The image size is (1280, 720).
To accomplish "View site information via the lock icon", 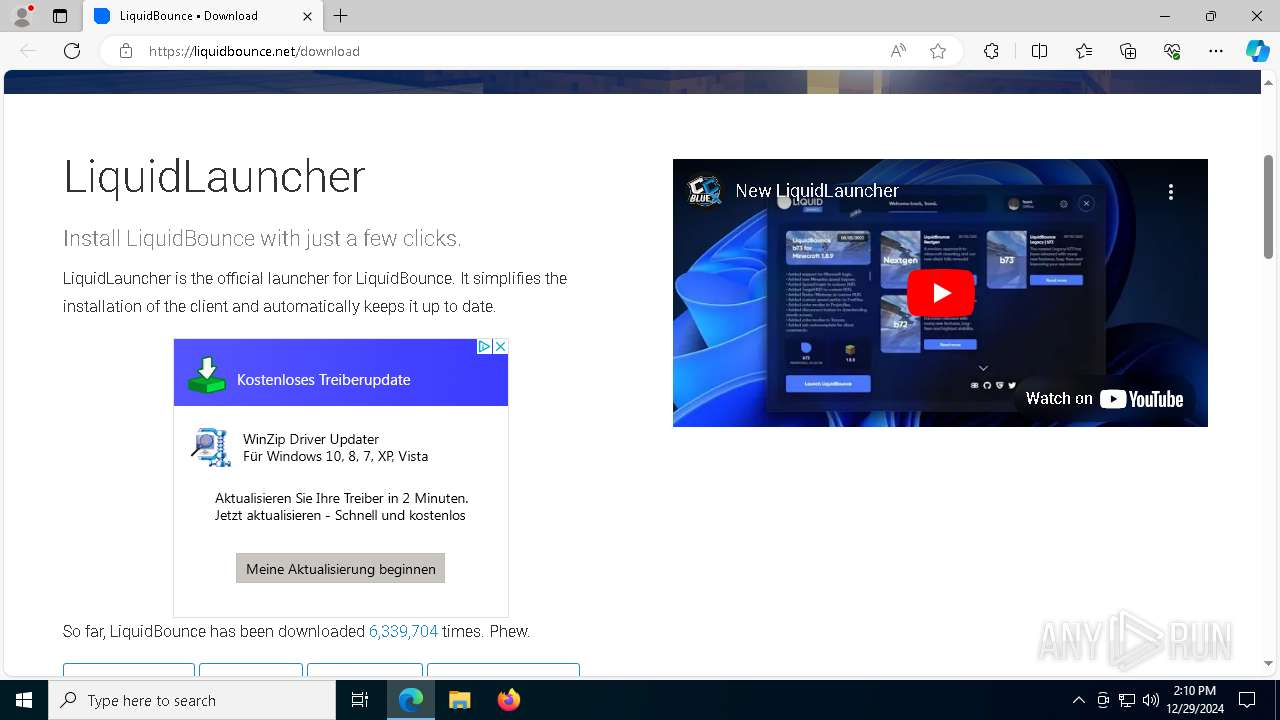I will coord(126,51).
